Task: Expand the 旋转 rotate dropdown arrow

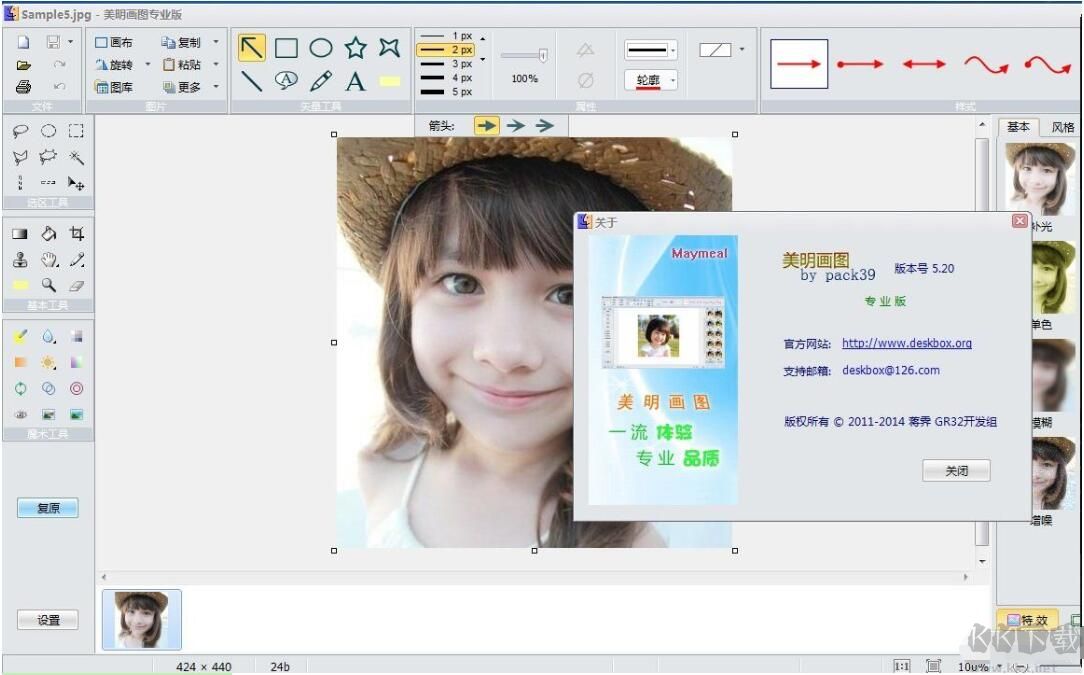Action: point(148,65)
